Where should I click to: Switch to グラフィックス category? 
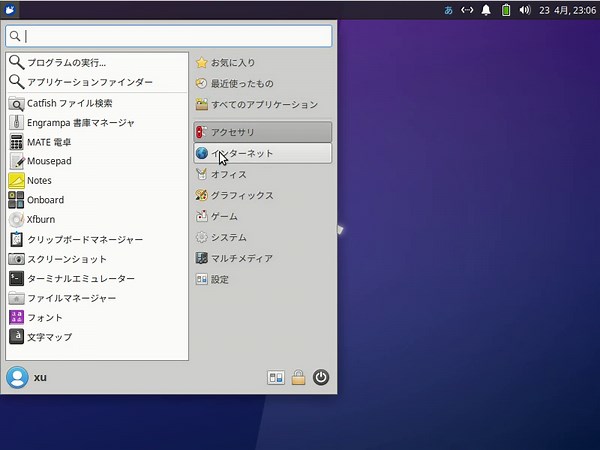(x=262, y=196)
